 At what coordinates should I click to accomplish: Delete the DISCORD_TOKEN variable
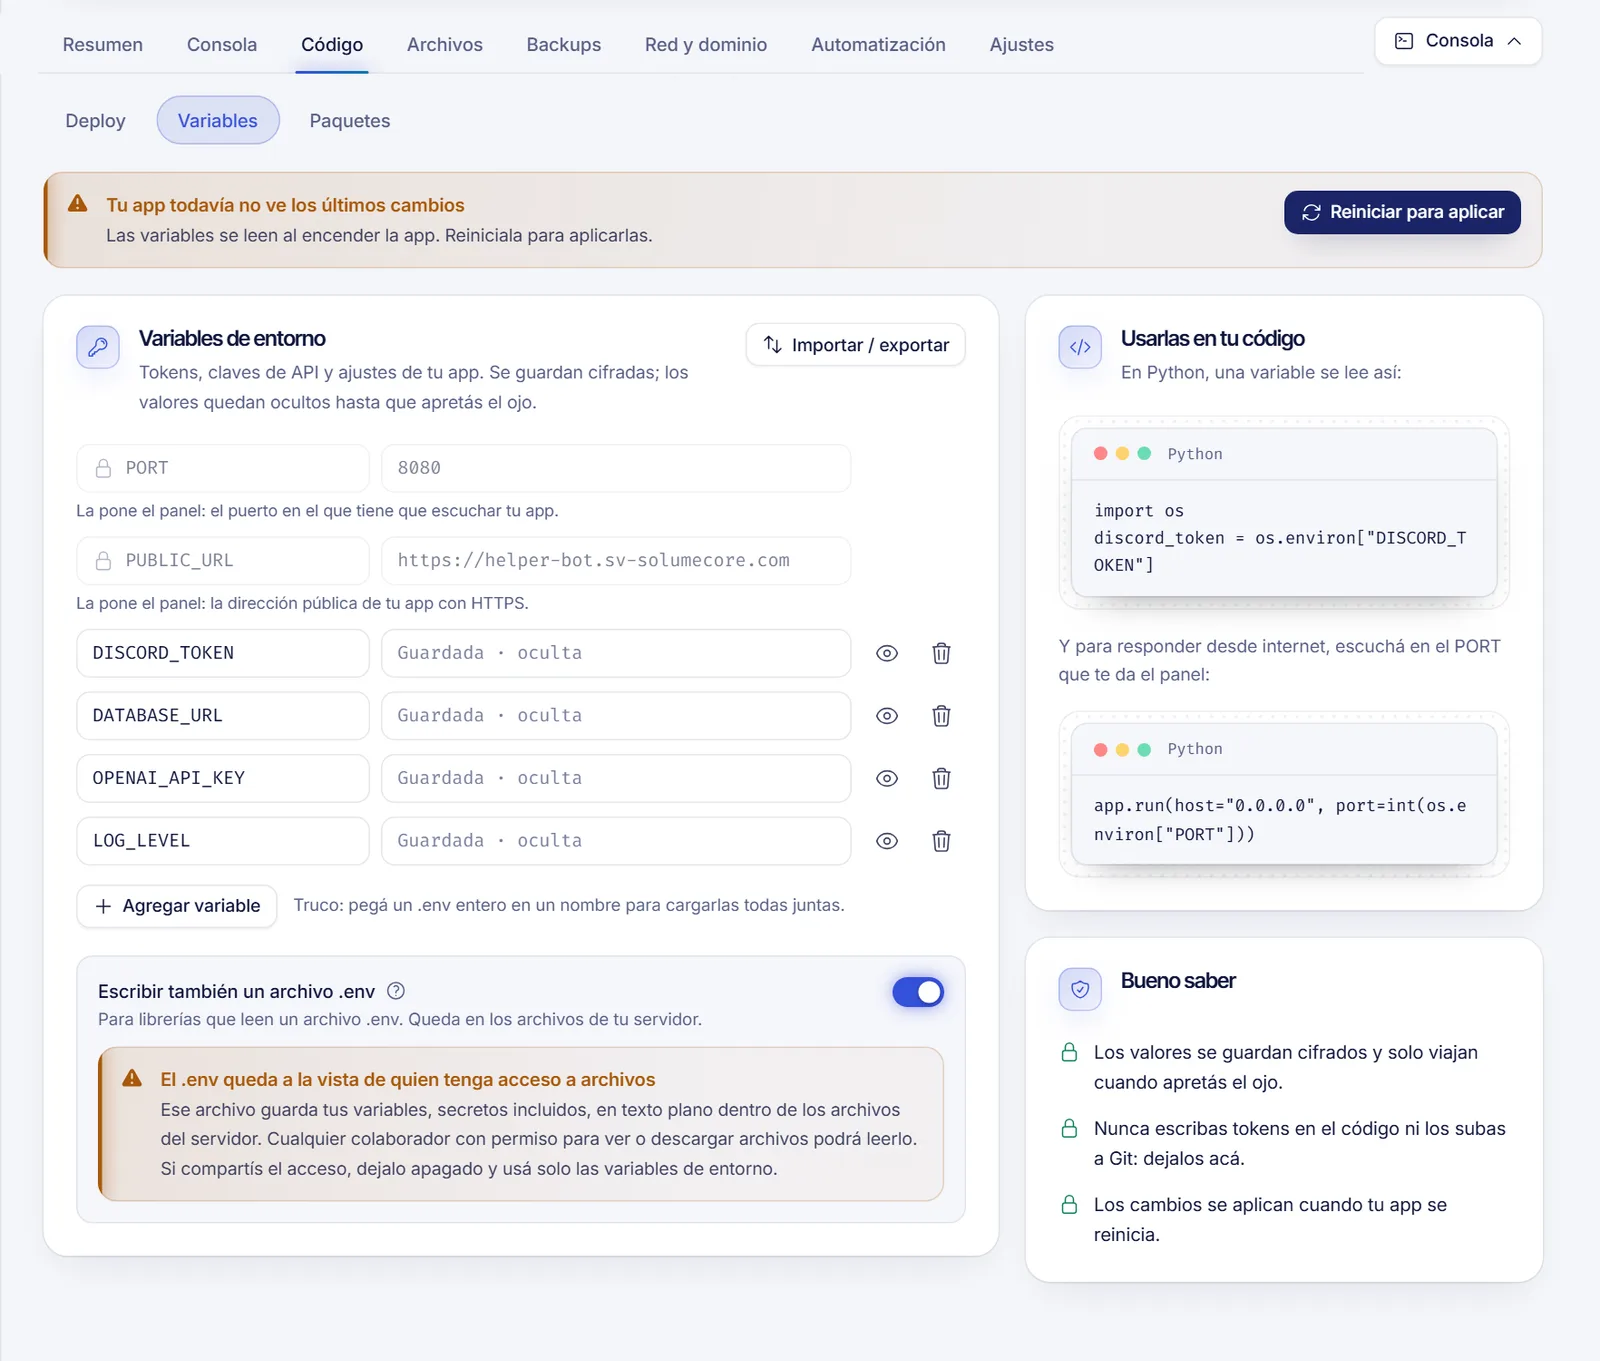click(941, 653)
